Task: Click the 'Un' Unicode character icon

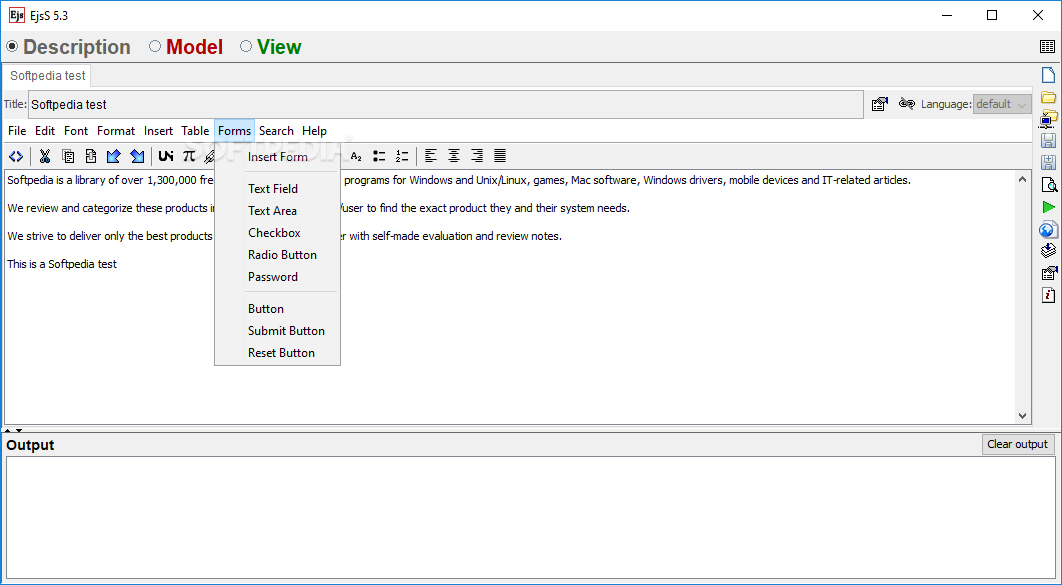Action: pyautogui.click(x=165, y=156)
